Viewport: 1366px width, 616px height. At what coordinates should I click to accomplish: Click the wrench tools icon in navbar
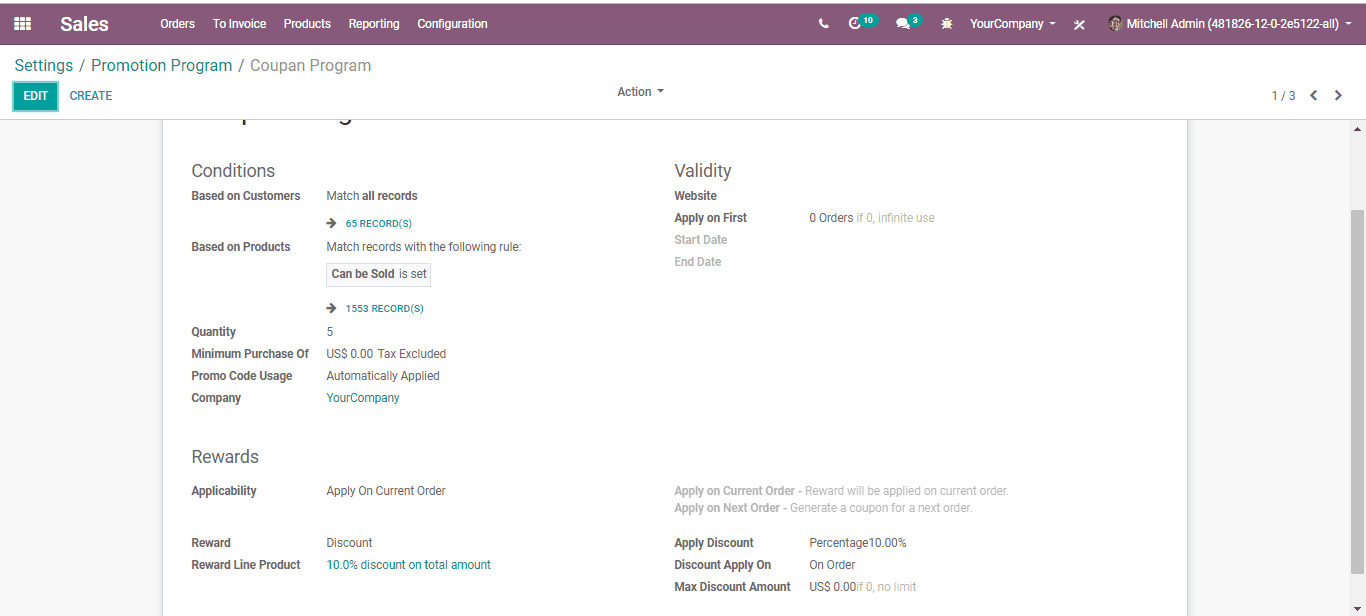(1079, 24)
